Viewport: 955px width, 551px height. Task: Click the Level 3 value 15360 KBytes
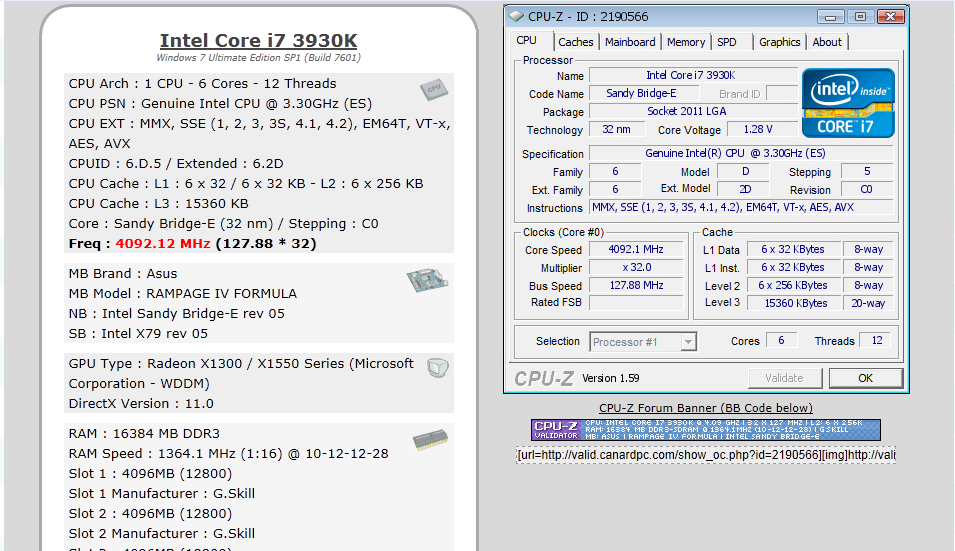[x=793, y=303]
